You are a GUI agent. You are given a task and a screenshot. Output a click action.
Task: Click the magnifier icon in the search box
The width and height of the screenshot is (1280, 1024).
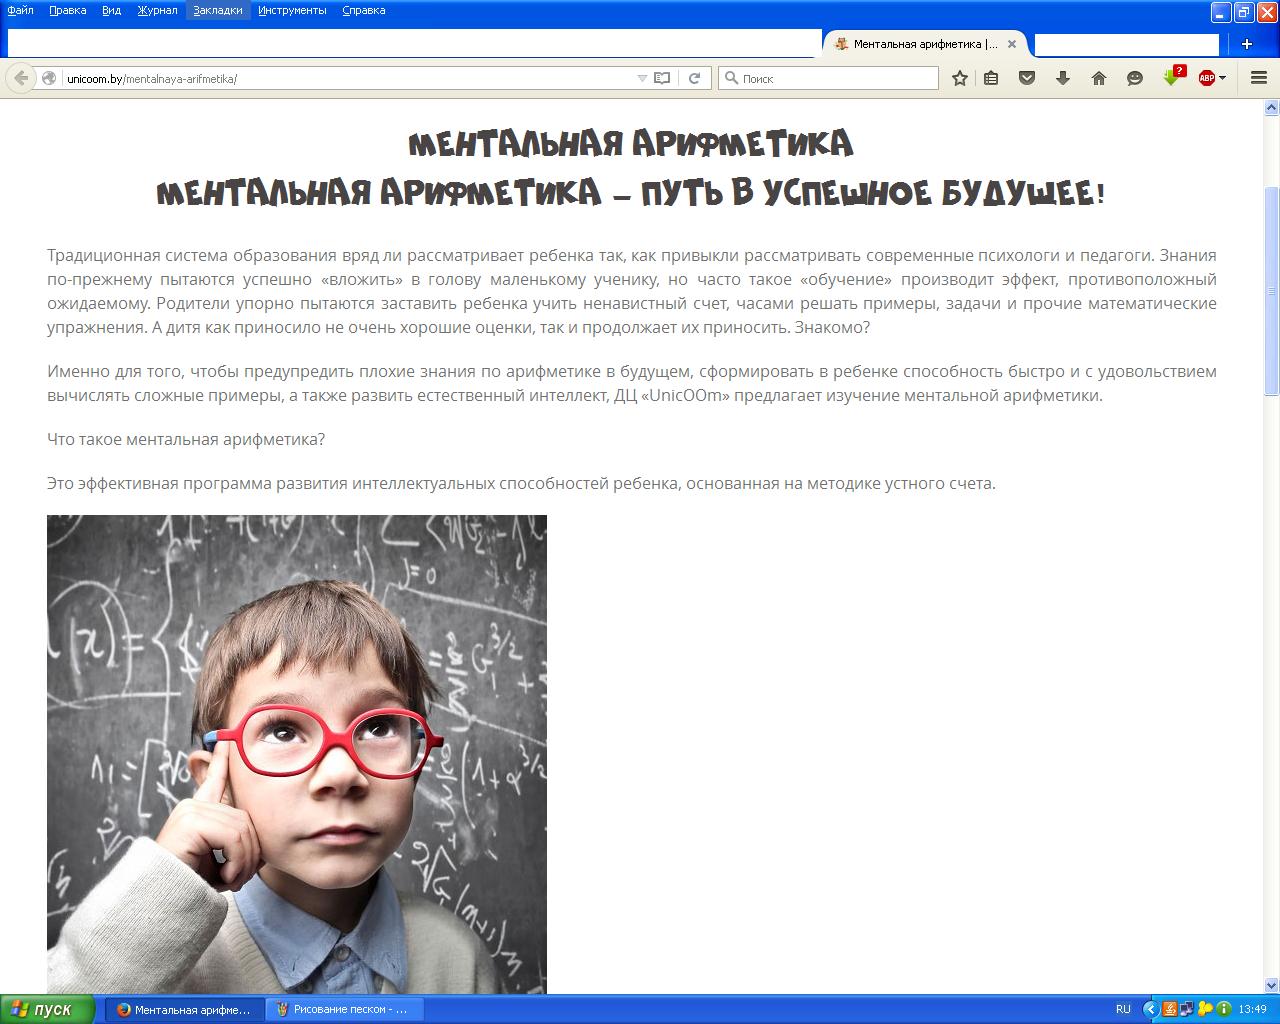731,78
